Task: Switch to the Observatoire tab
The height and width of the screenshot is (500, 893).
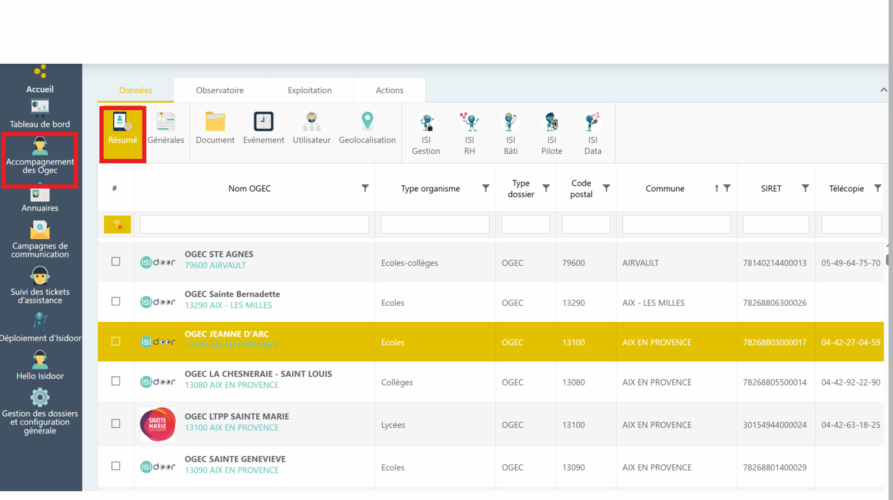Action: click(220, 90)
